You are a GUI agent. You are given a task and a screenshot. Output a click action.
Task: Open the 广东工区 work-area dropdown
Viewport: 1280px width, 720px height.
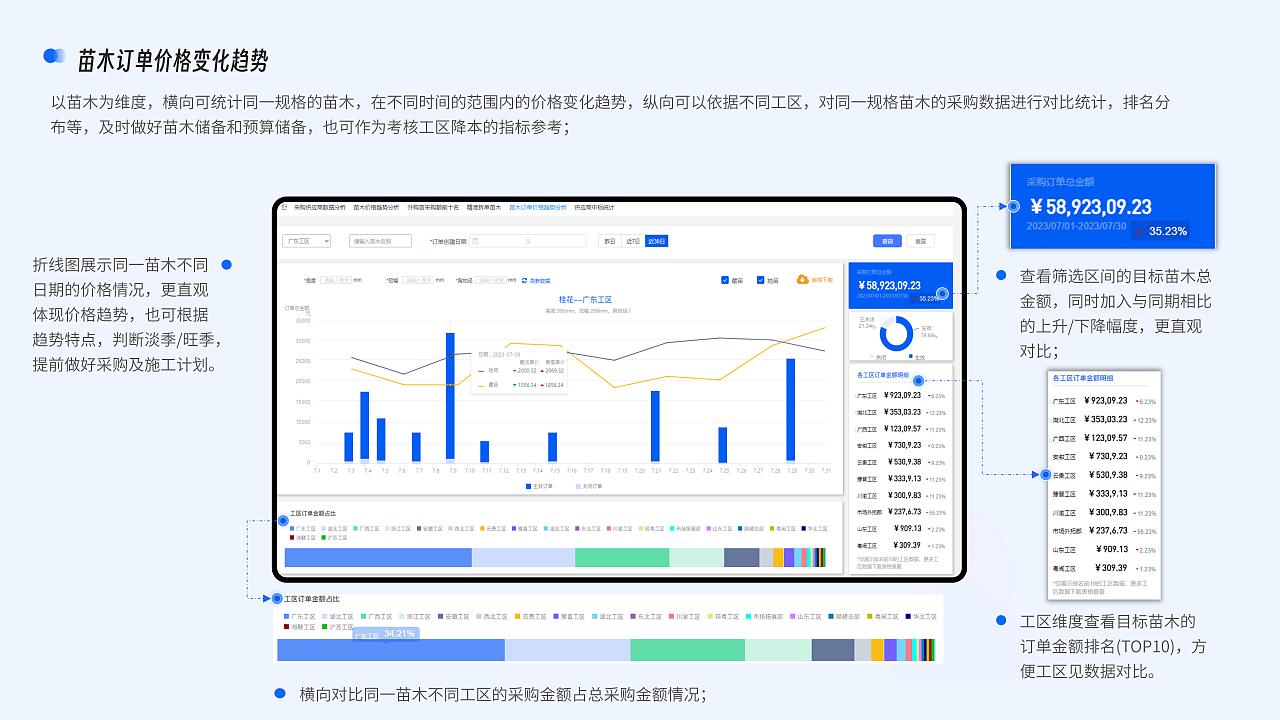pos(306,241)
